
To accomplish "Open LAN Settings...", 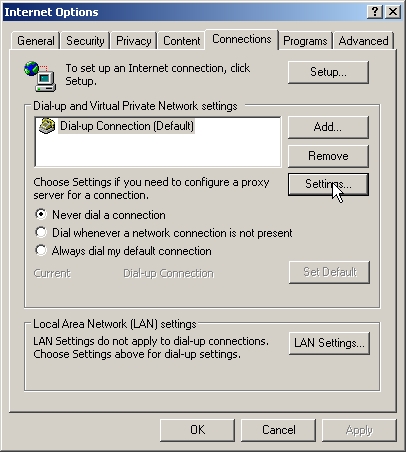I will click(329, 343).
